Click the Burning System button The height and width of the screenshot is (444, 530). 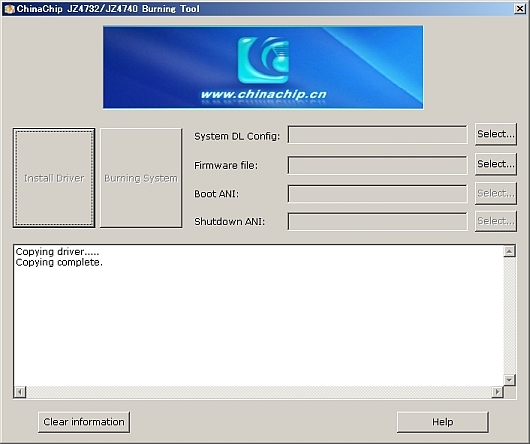click(141, 178)
